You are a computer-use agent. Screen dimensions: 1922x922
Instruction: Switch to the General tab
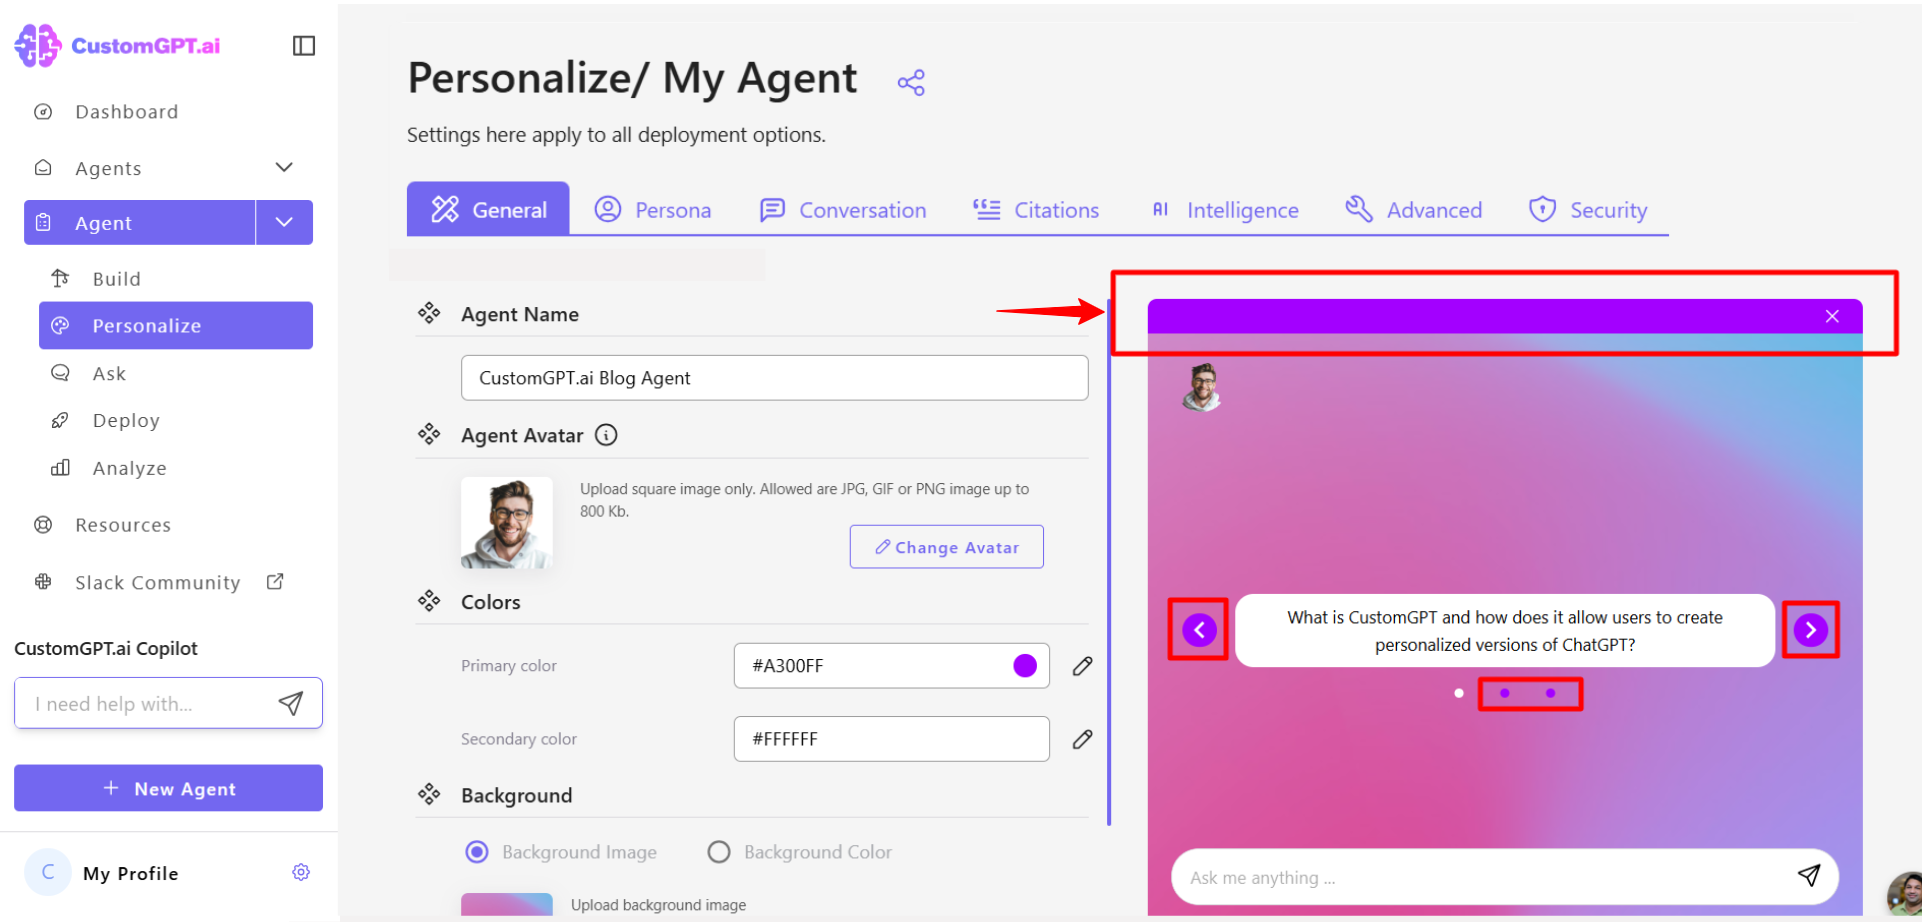point(488,209)
